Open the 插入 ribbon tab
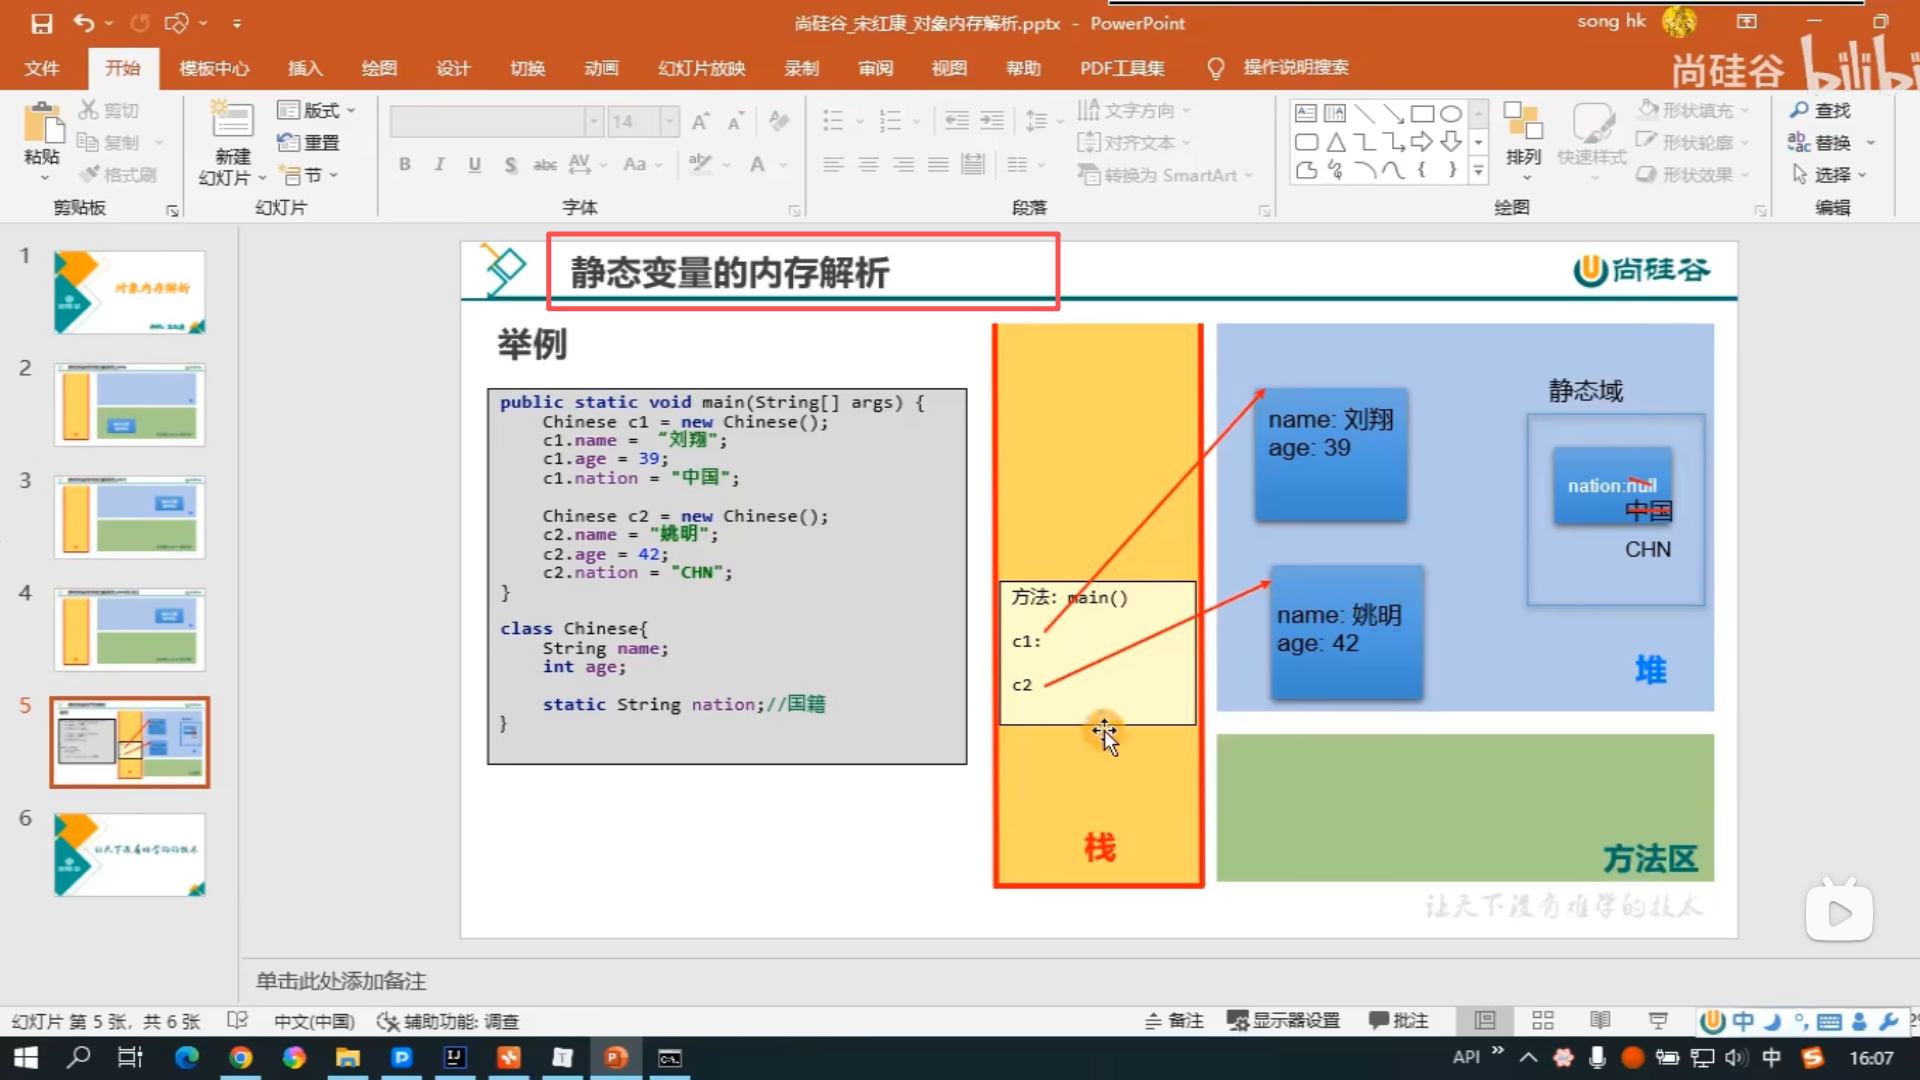Screen dimensions: 1920x1080 [305, 68]
